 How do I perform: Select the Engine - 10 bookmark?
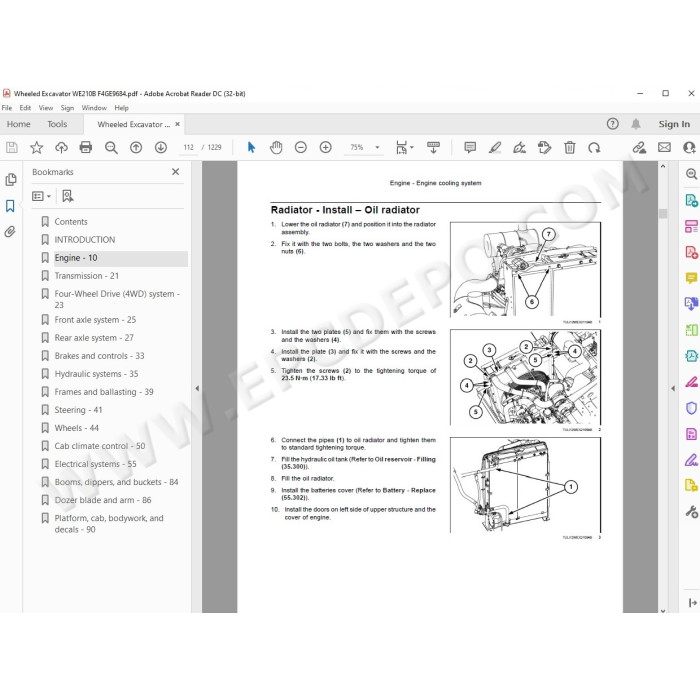point(75,258)
